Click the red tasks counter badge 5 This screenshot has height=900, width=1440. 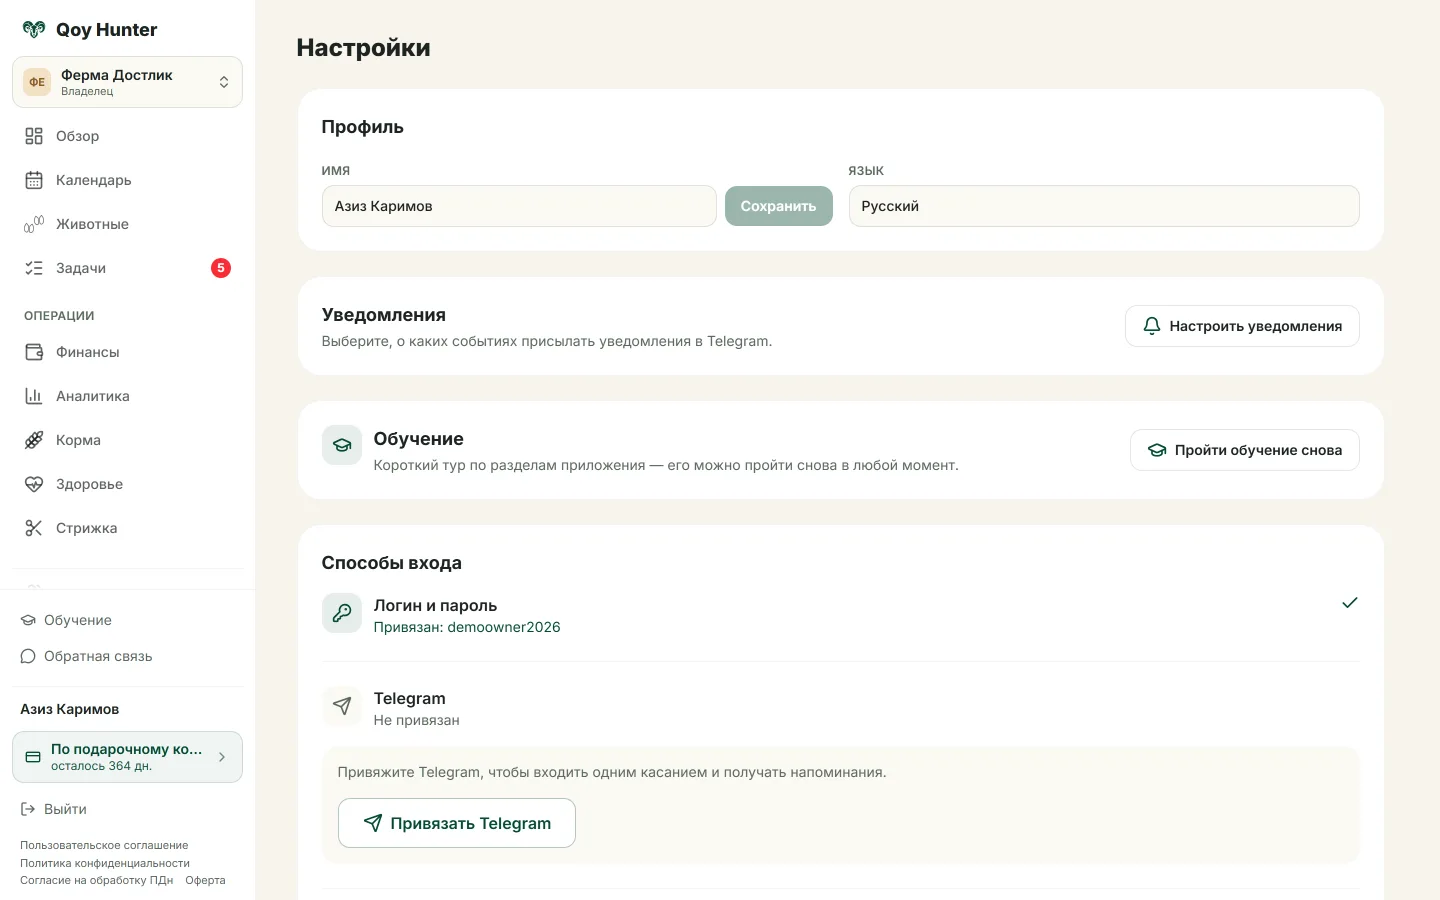(221, 268)
